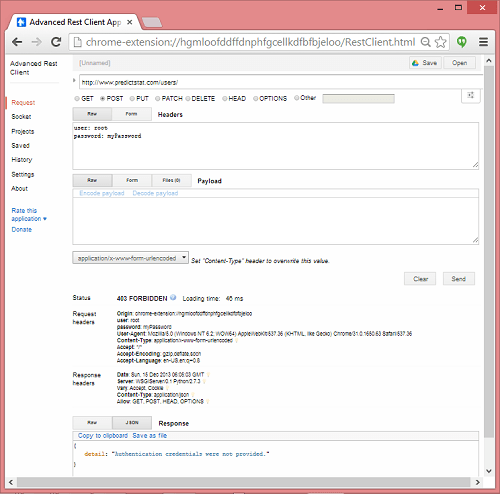Open Projects in the sidebar
The image size is (500, 494).
click(x=23, y=131)
